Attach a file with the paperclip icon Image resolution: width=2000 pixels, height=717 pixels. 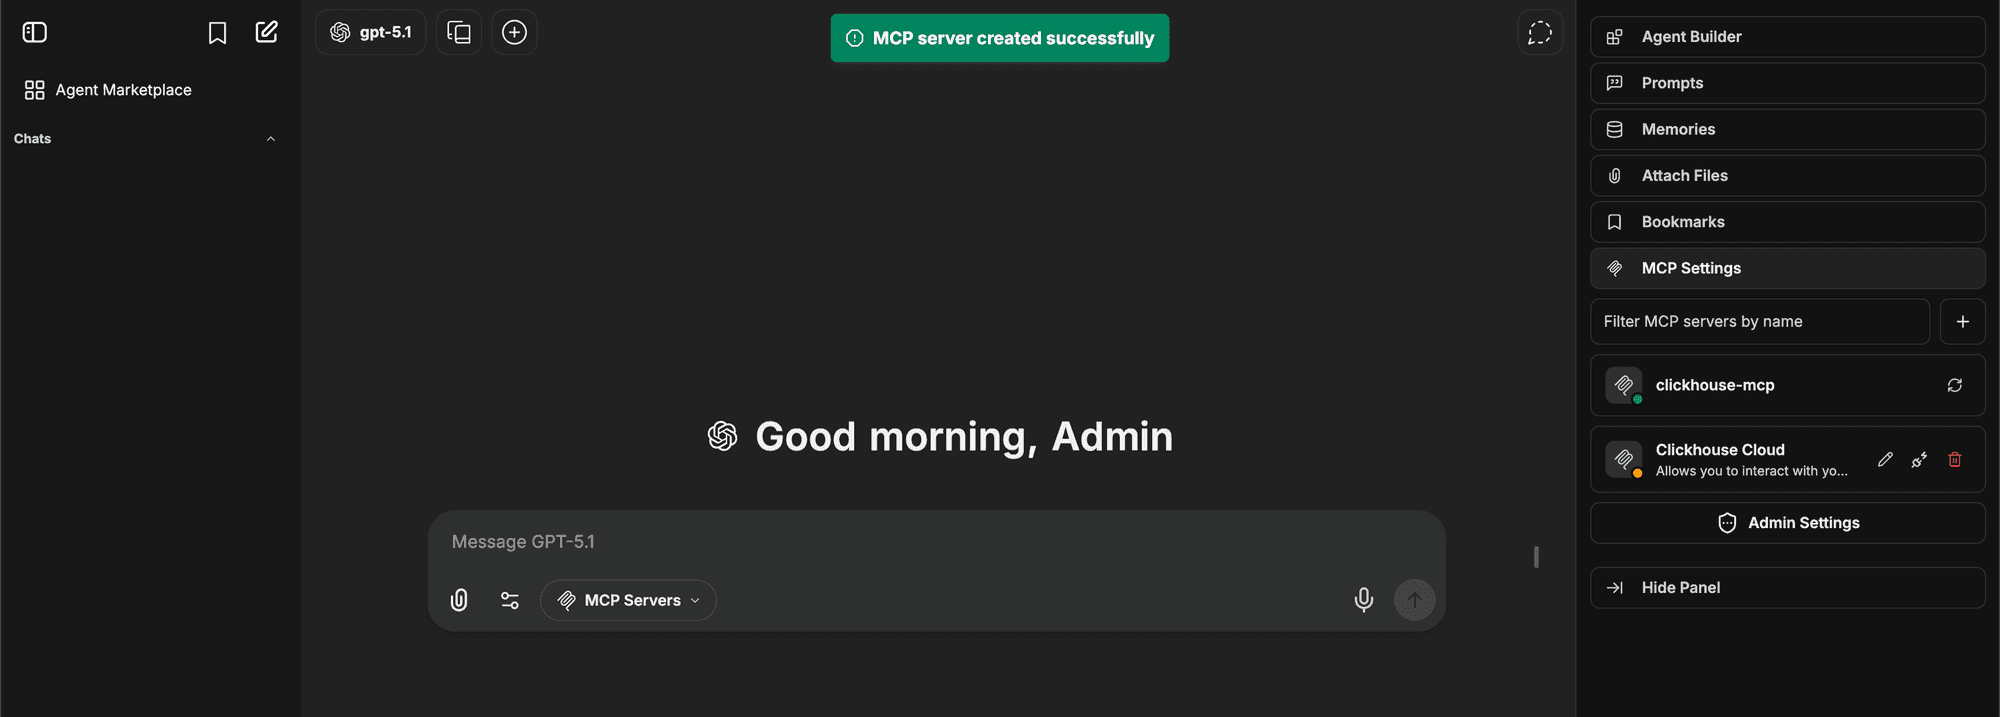[x=459, y=600]
